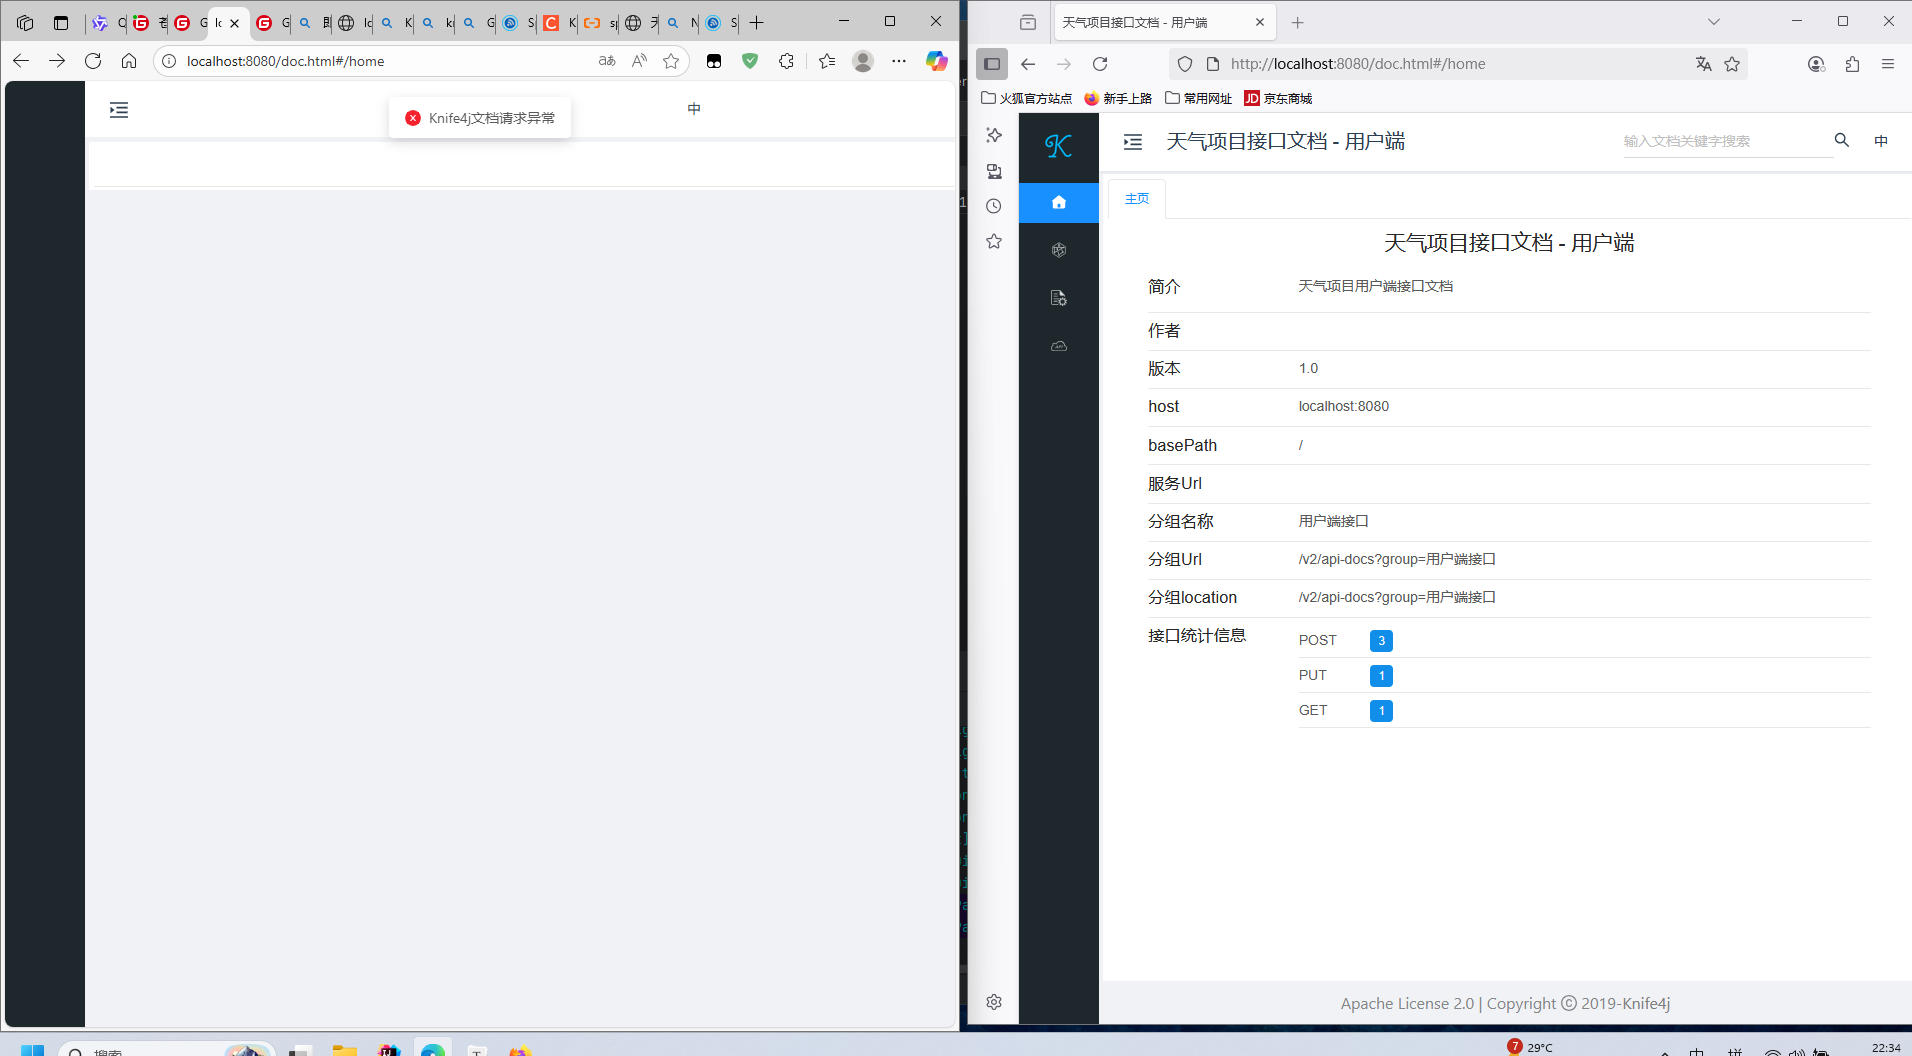This screenshot has width=1912, height=1056.
Task: Select the 天气项目接口文档 Firefox tab
Action: tap(1152, 22)
